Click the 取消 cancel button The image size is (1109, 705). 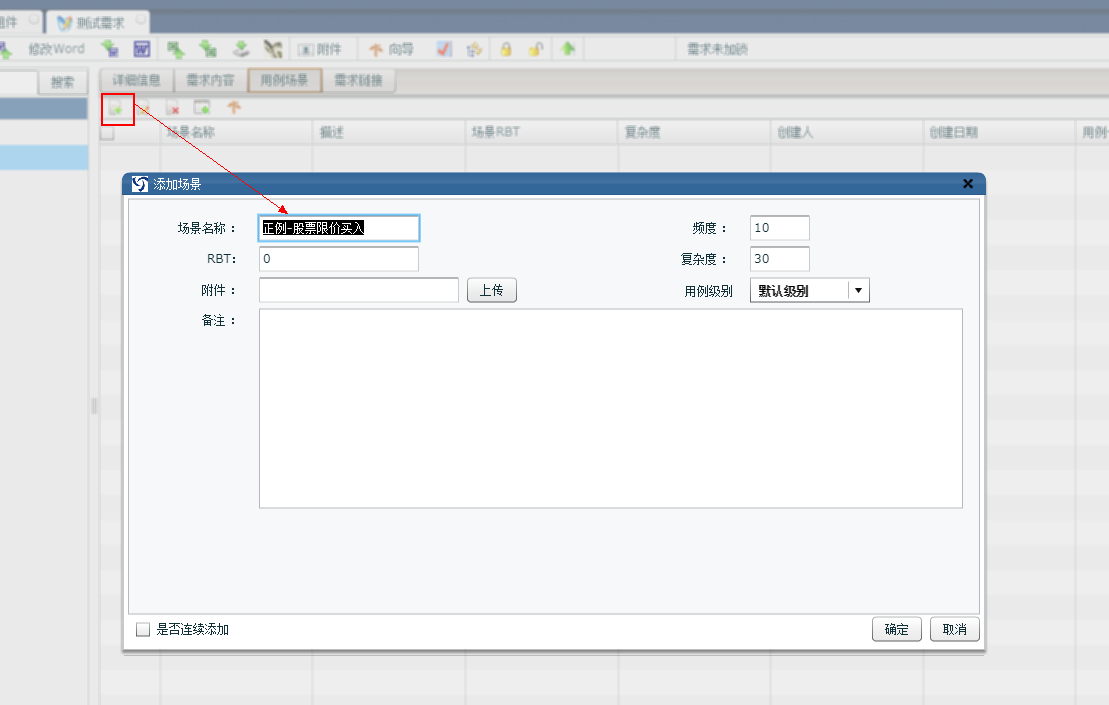[954, 629]
